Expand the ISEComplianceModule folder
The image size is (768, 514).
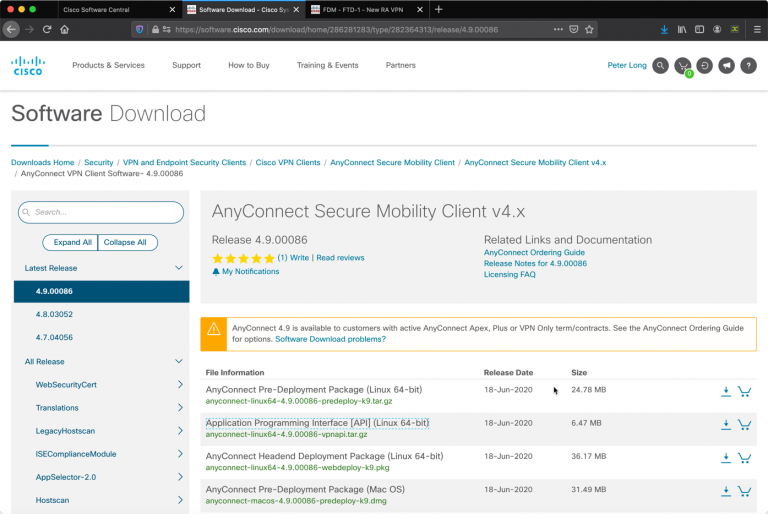point(180,454)
